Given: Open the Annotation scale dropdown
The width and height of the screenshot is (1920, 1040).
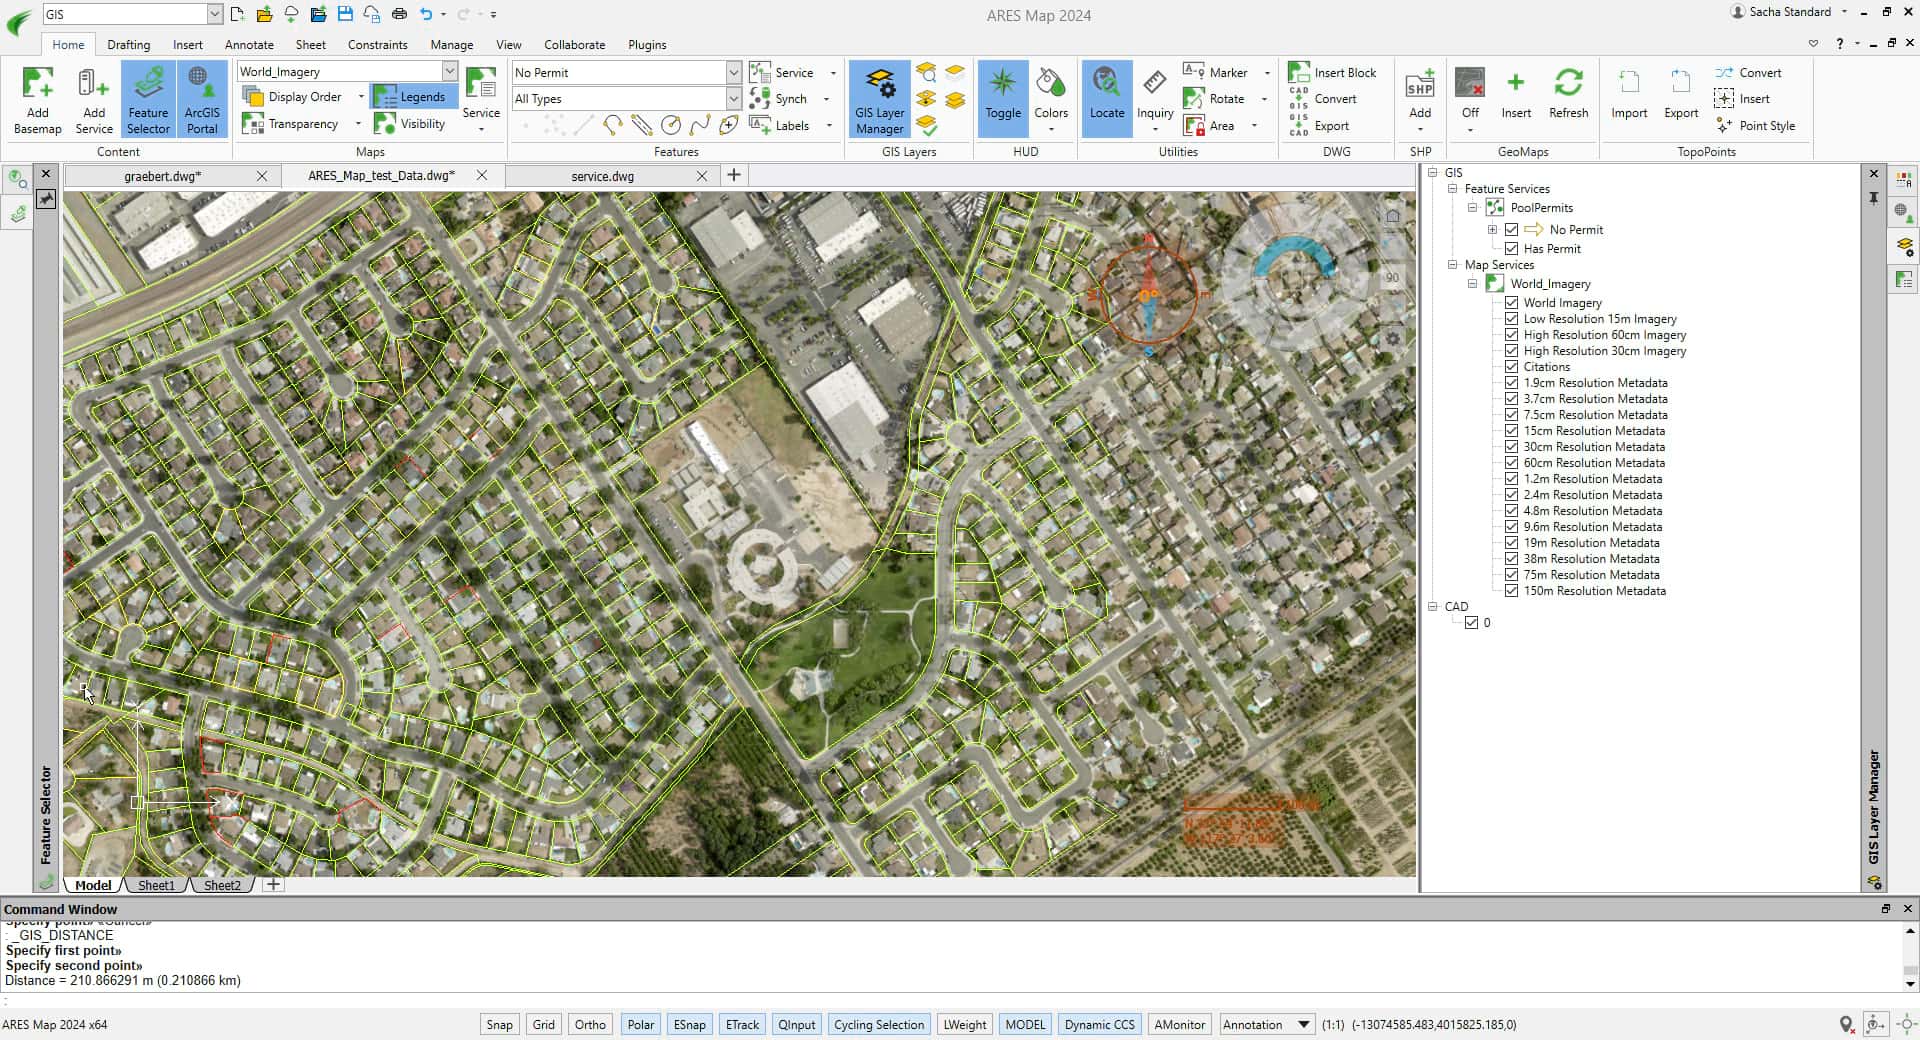Looking at the screenshot, I should tap(1303, 1024).
